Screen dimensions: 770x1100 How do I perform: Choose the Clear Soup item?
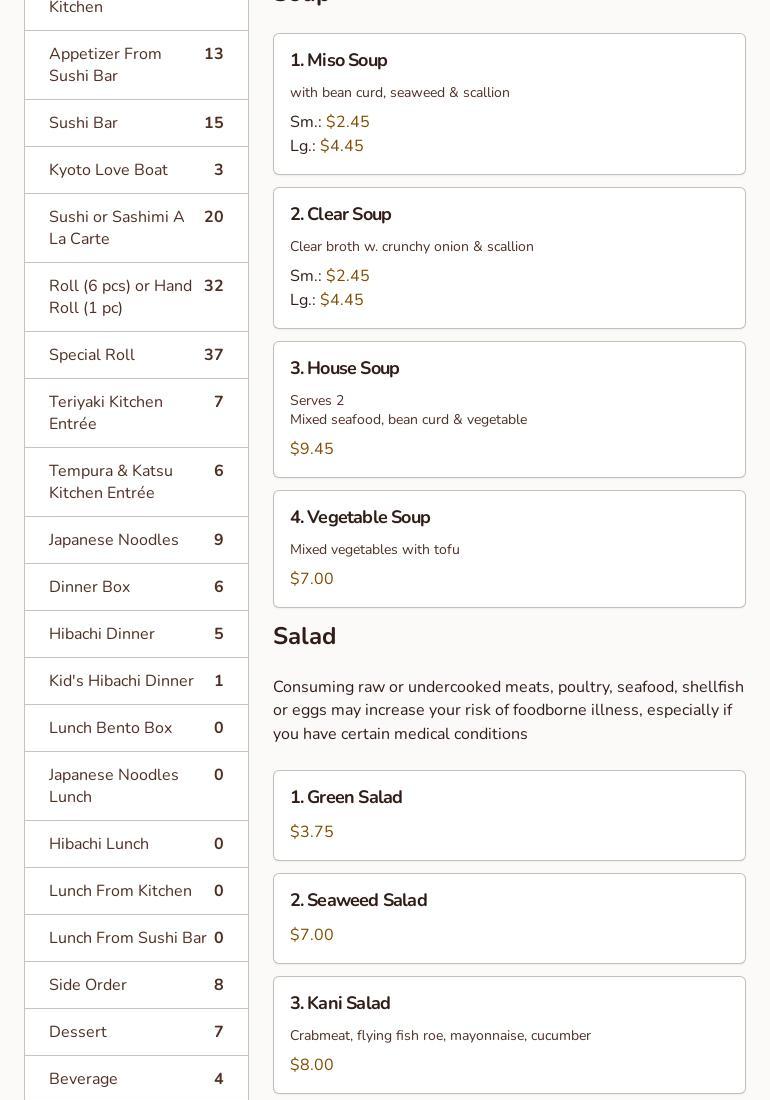(x=509, y=258)
